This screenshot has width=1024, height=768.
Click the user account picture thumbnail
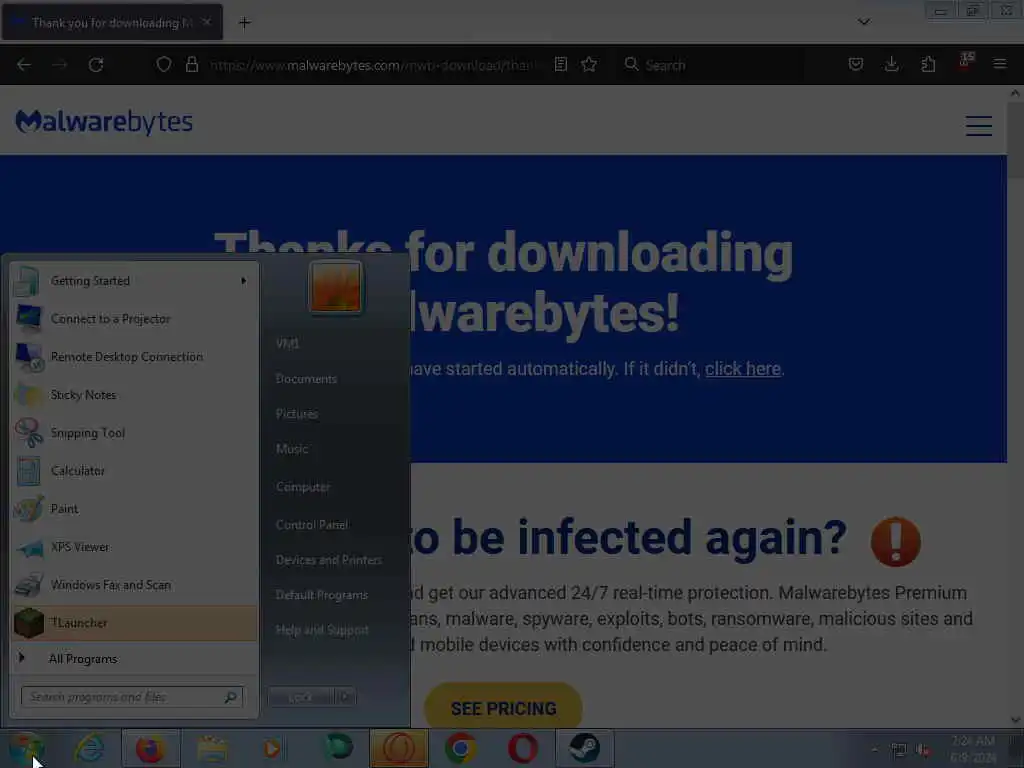(x=336, y=287)
